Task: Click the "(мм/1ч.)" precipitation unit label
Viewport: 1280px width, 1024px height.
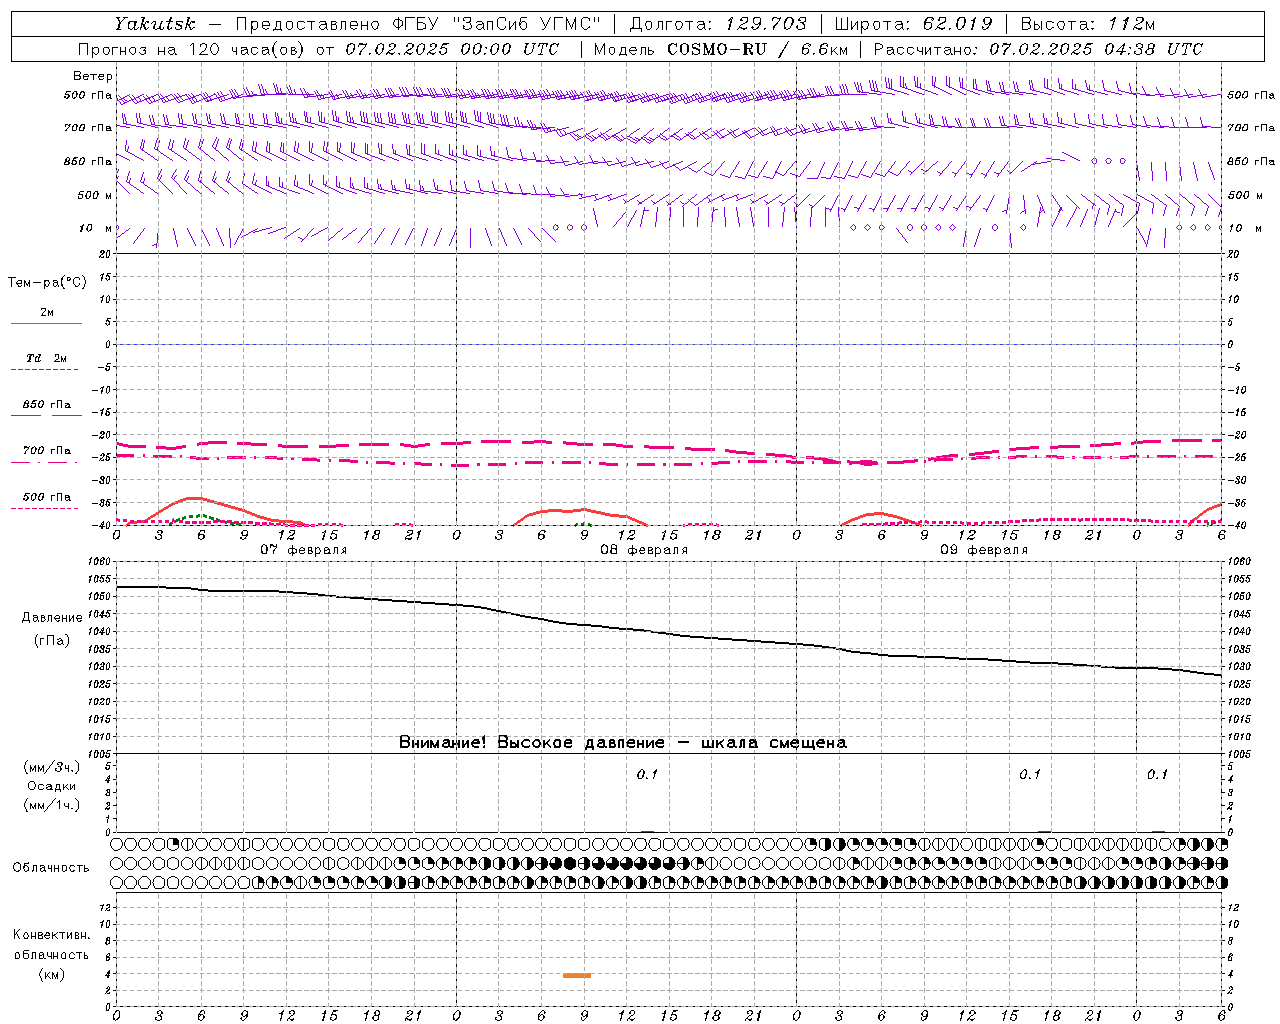Action: (x=51, y=805)
